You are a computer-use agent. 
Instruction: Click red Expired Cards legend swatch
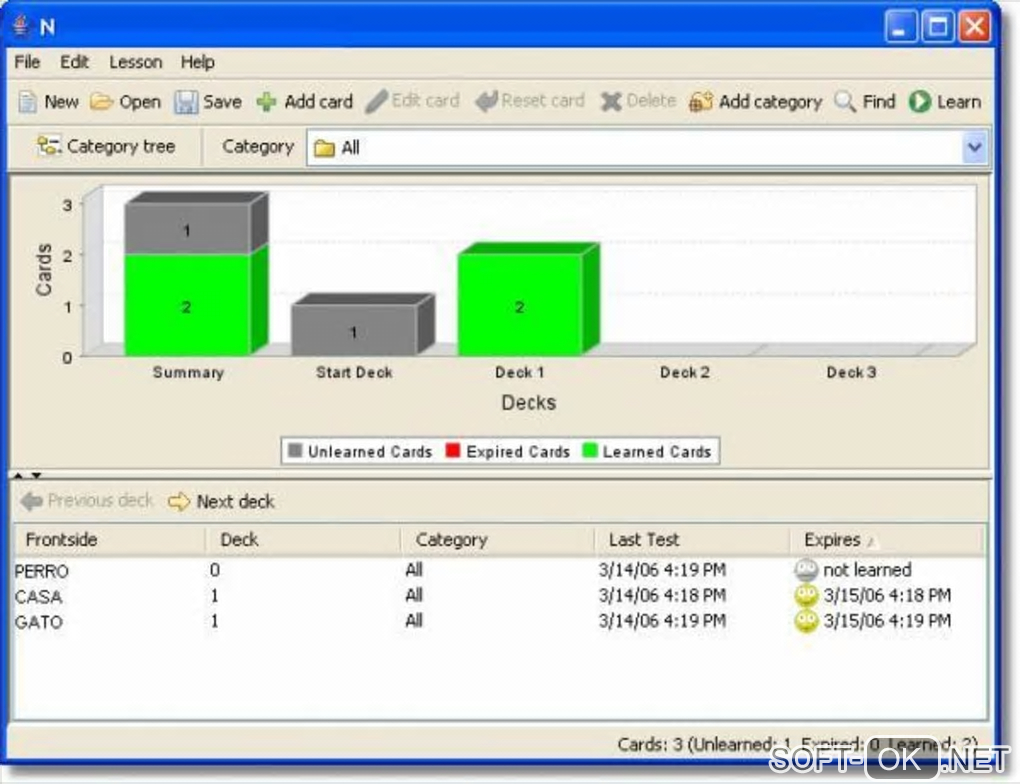(x=453, y=450)
